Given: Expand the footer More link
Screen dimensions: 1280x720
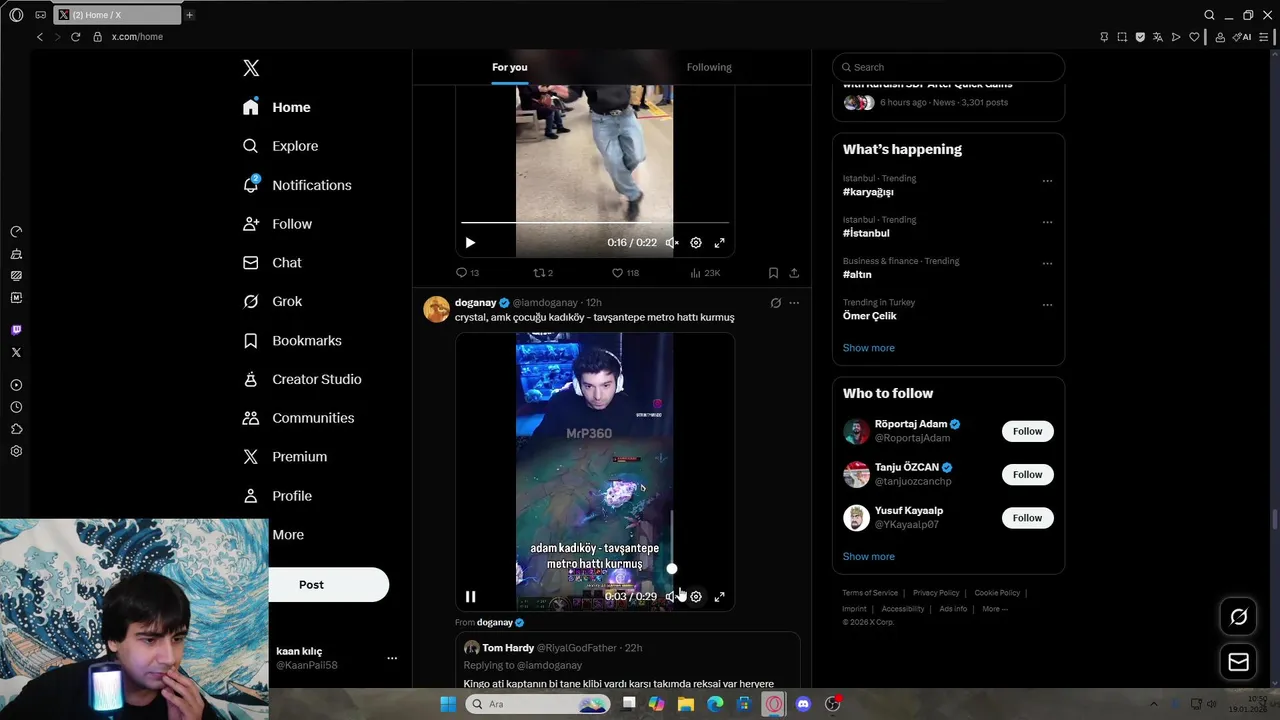Looking at the screenshot, I should click(994, 609).
